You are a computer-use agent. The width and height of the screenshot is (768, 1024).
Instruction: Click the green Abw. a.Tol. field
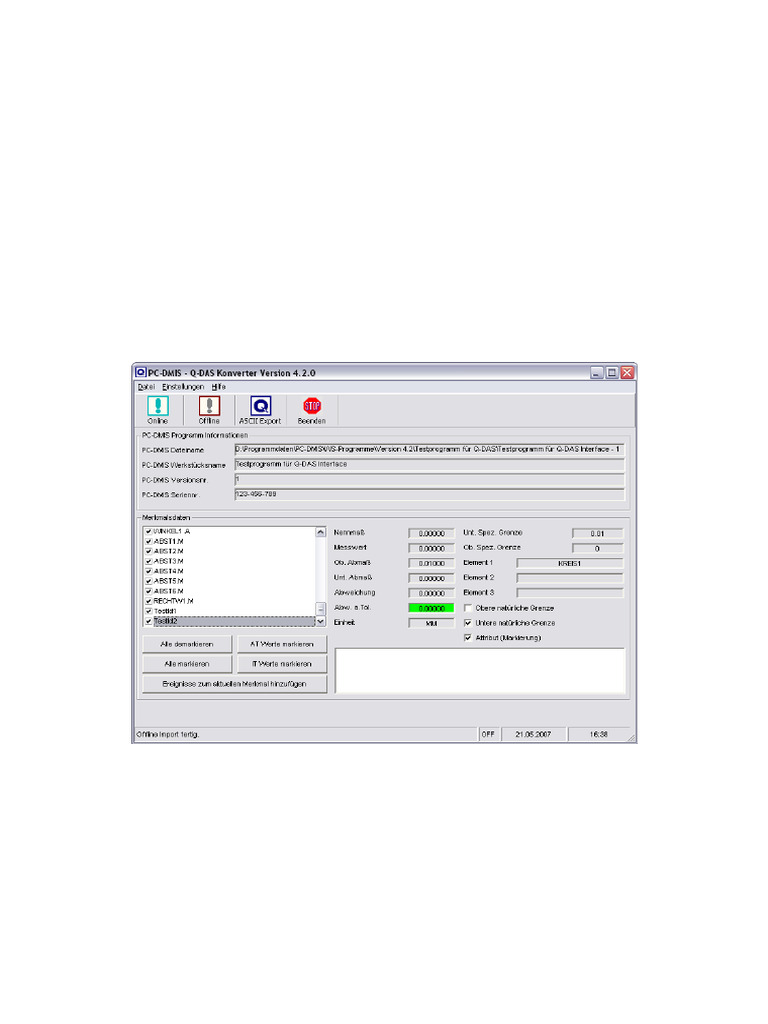click(x=431, y=608)
